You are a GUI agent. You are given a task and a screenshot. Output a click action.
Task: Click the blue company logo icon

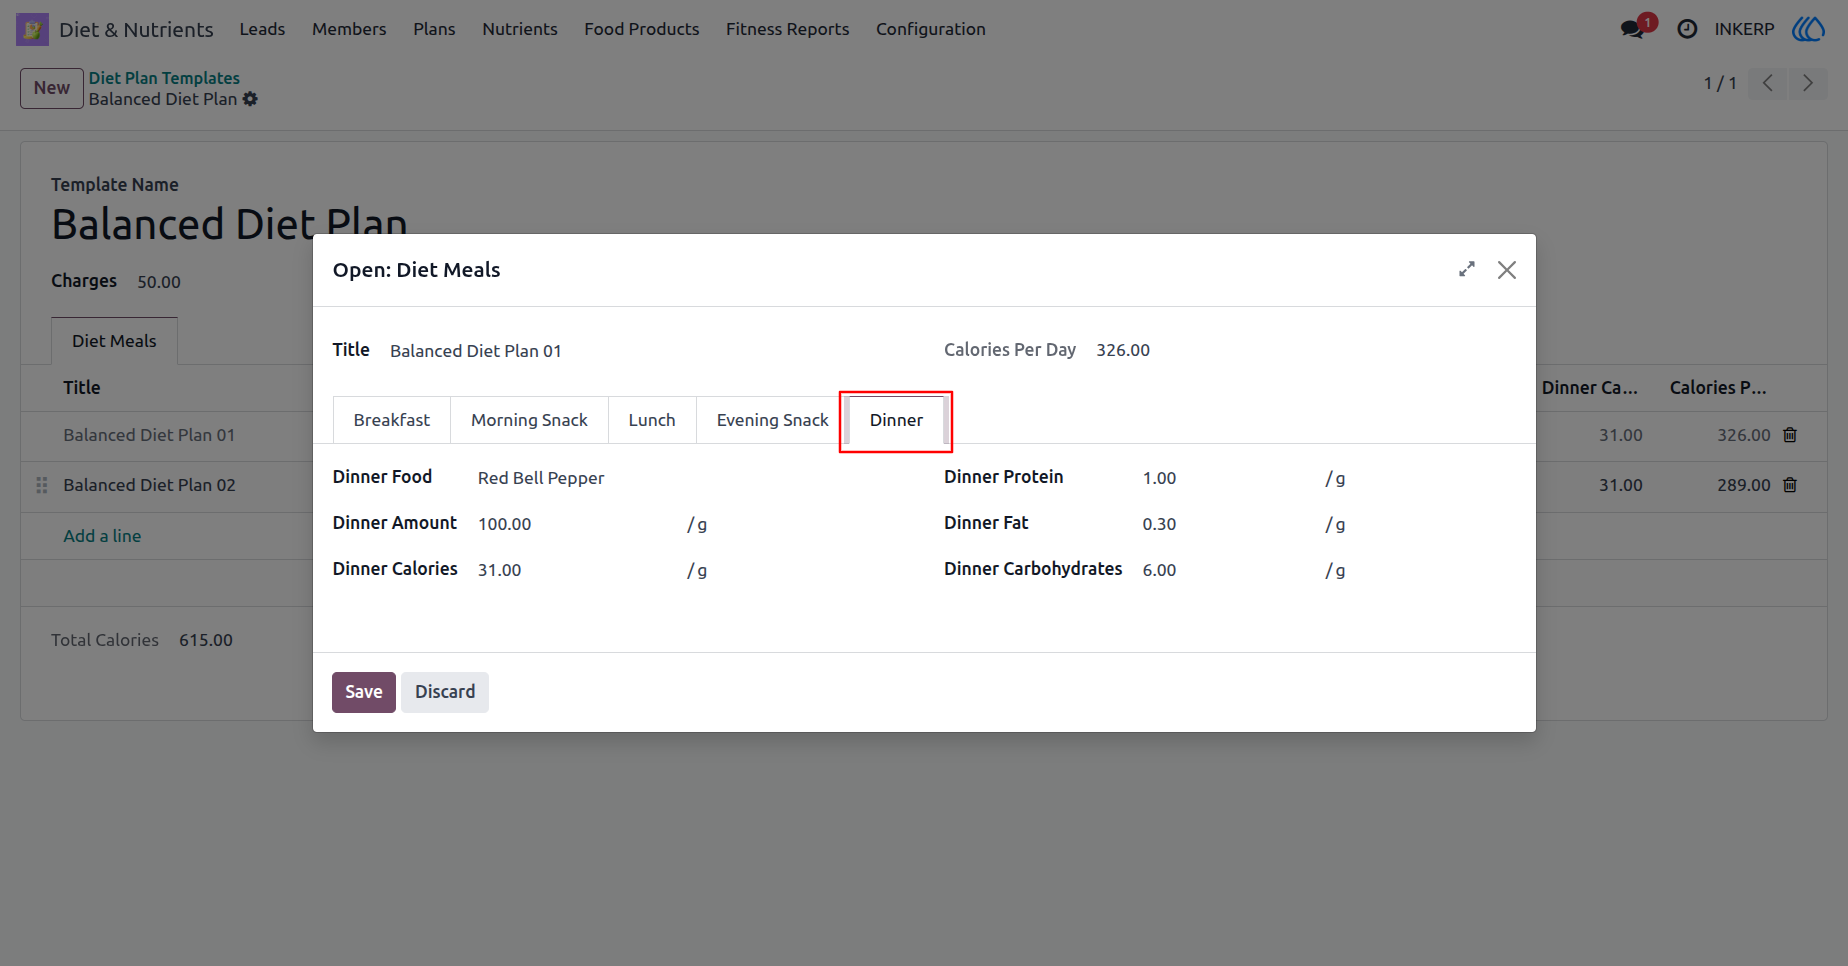(1808, 29)
